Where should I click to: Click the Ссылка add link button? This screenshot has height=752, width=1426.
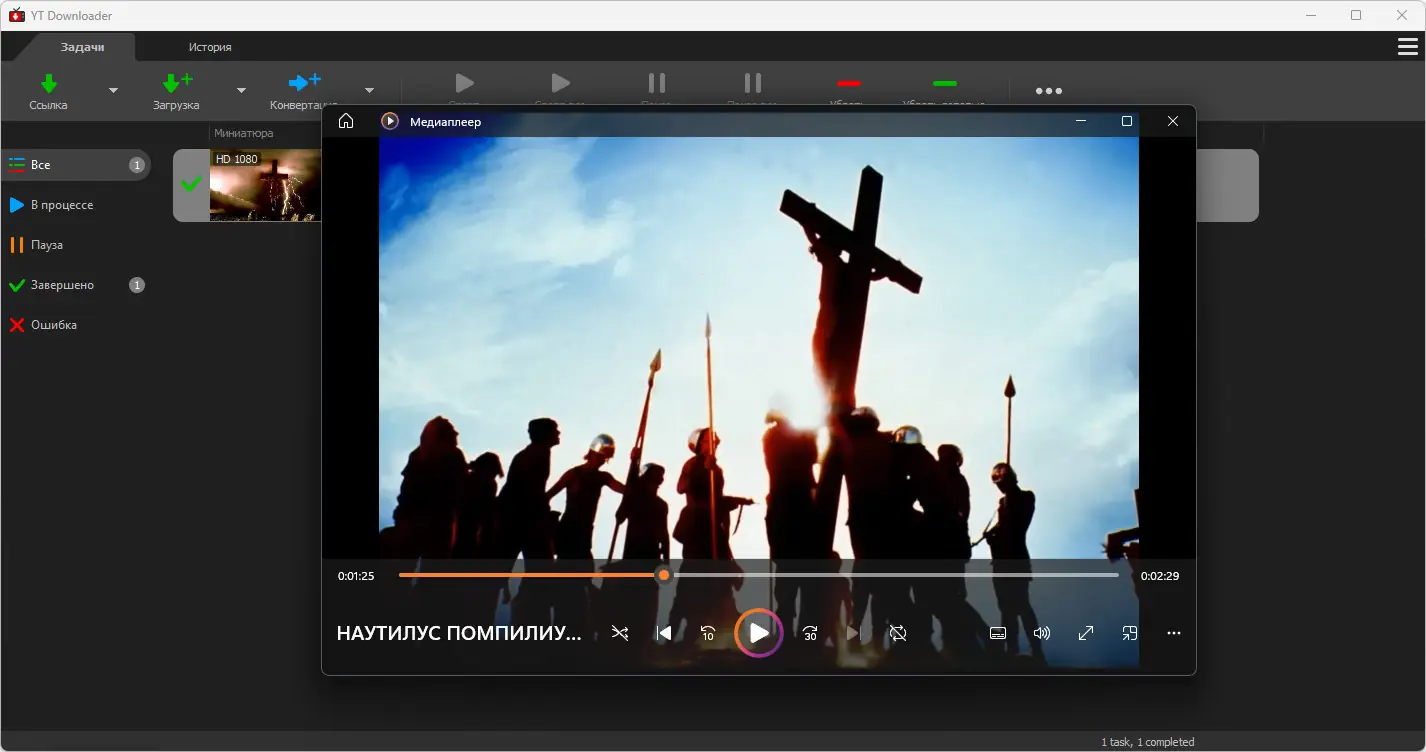[49, 90]
